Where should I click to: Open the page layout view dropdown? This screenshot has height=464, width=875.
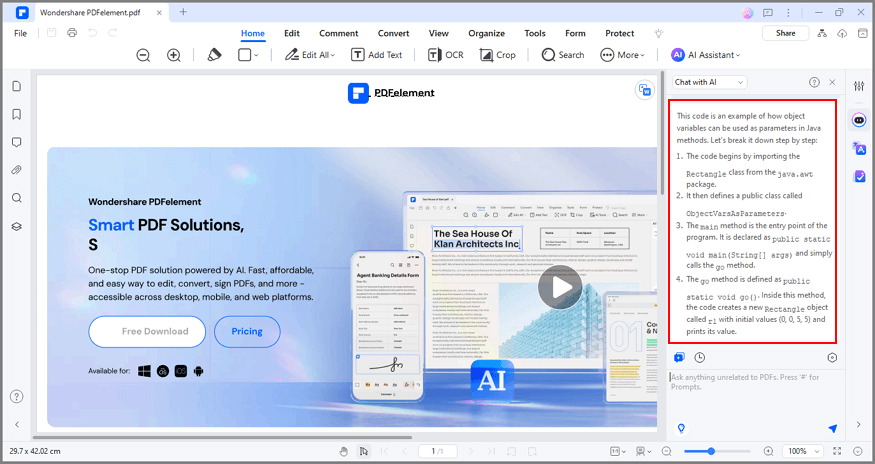tap(643, 451)
